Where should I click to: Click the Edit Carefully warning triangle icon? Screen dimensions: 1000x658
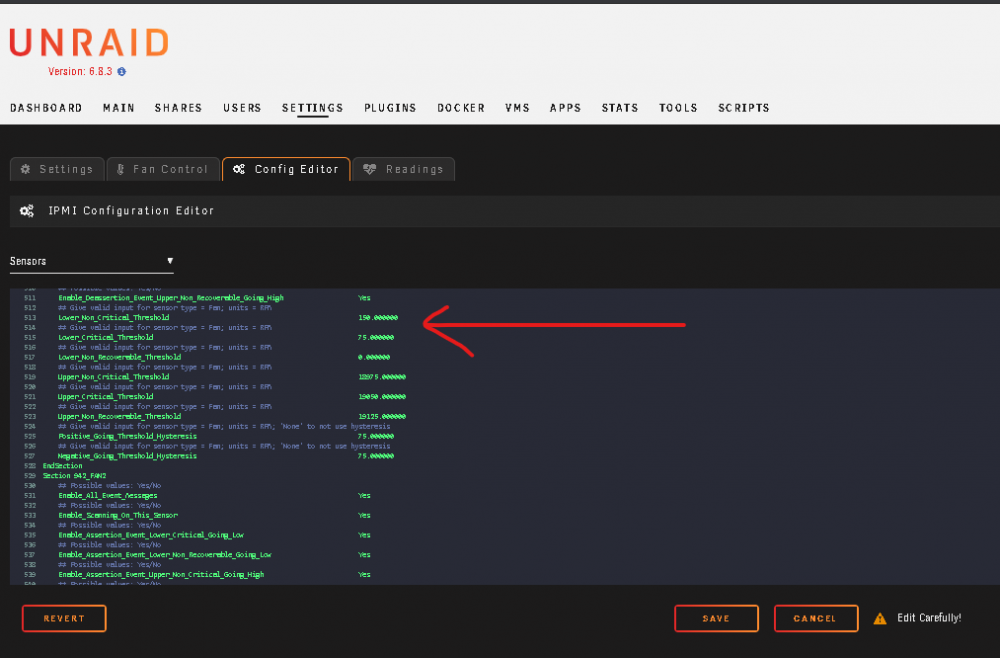(x=880, y=618)
